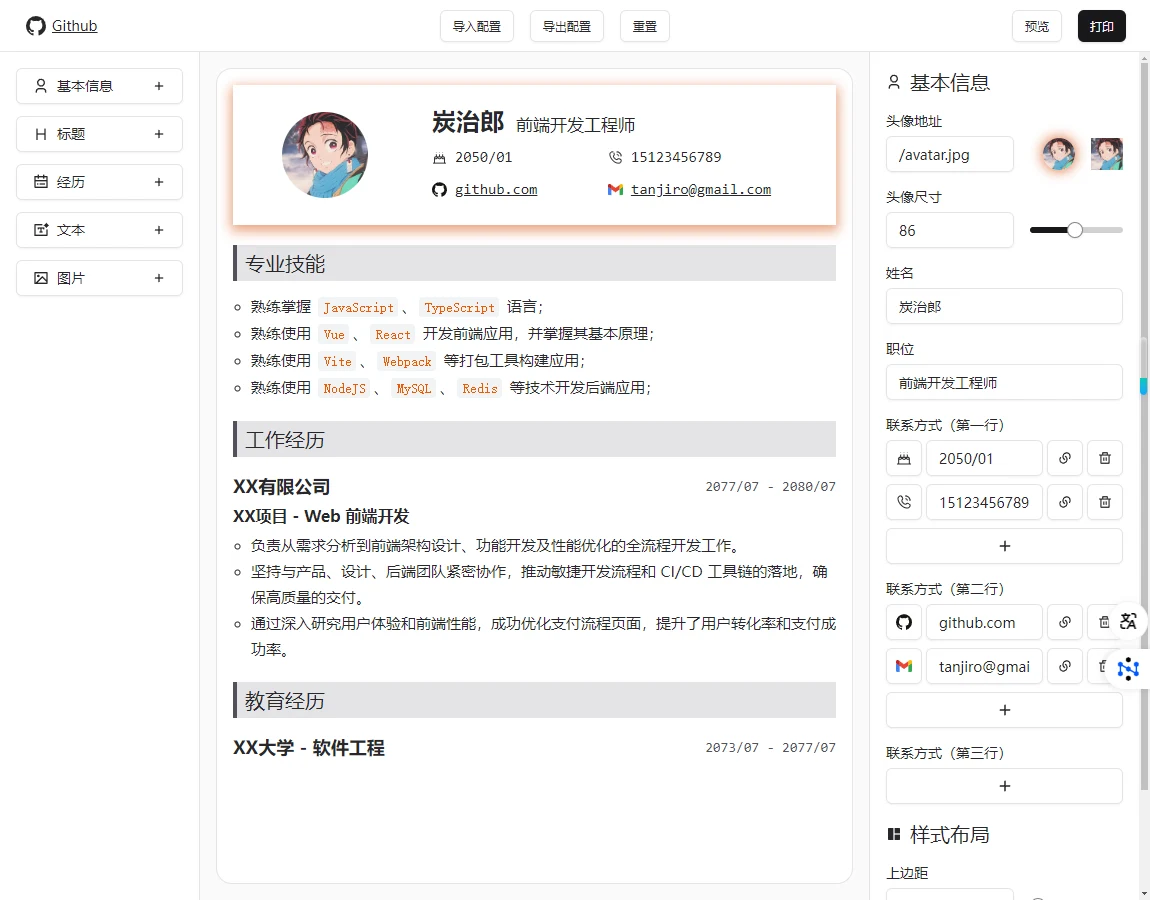Click the XX大学 - 软件工程 entry
The height and width of the screenshot is (900, 1150).
coord(309,748)
